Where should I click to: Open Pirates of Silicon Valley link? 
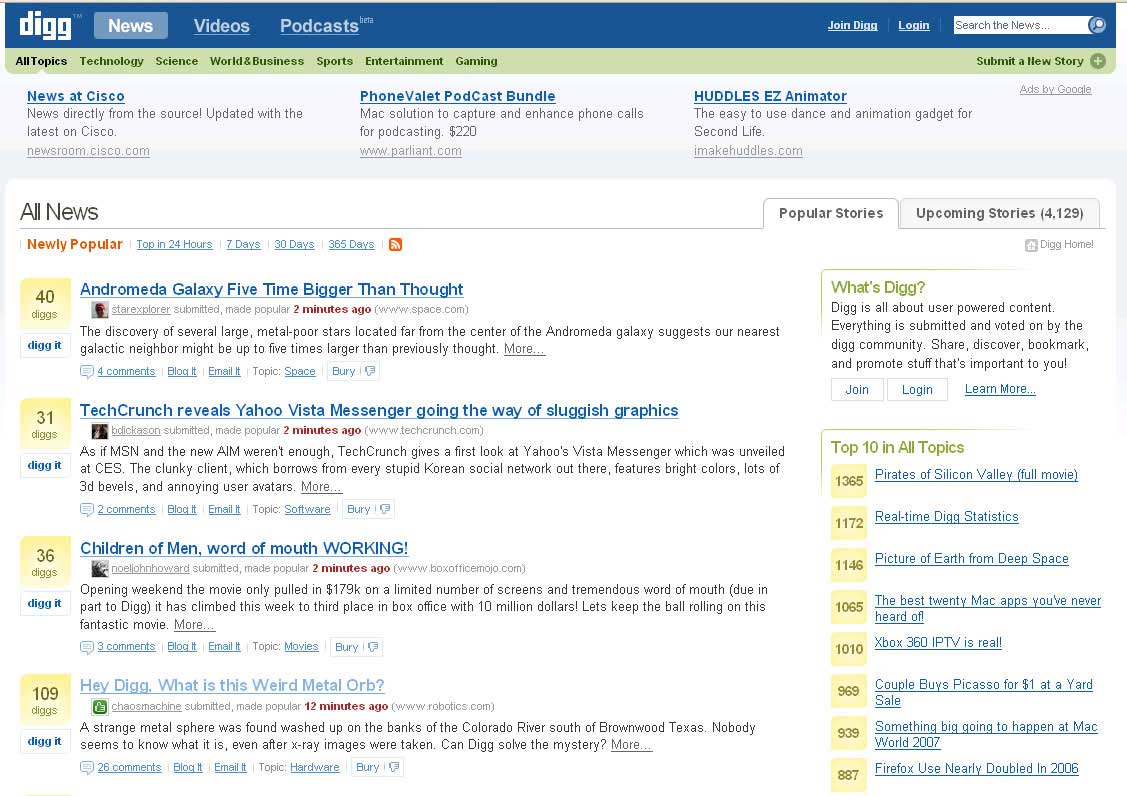click(x=976, y=475)
